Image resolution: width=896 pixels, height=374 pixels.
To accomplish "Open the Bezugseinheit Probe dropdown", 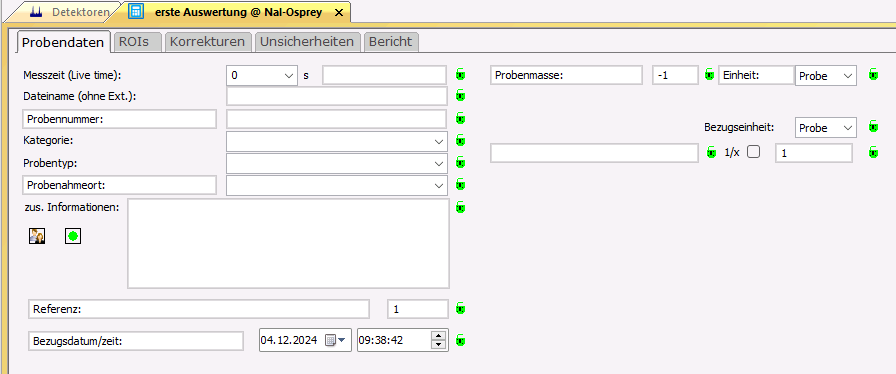I will 848,128.
